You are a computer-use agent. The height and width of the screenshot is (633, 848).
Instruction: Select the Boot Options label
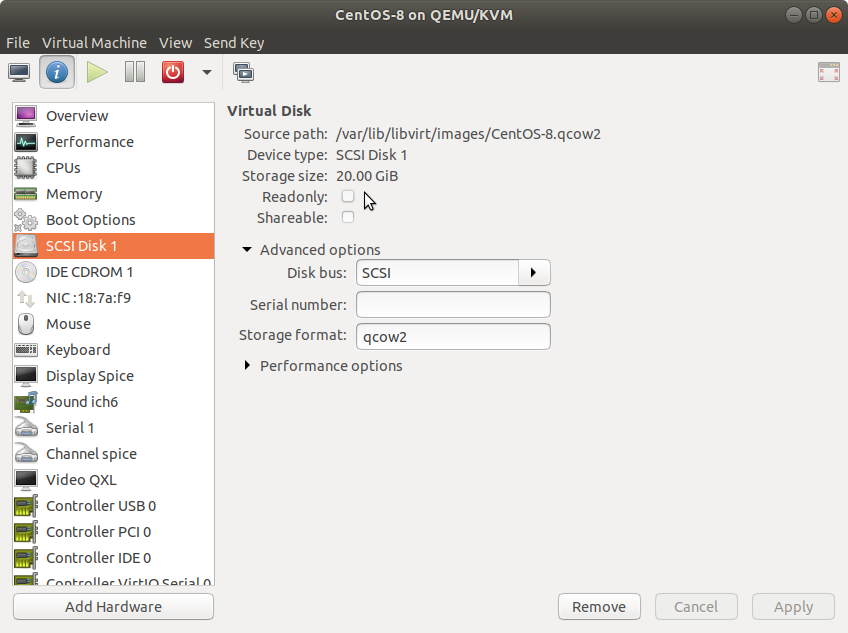click(91, 220)
